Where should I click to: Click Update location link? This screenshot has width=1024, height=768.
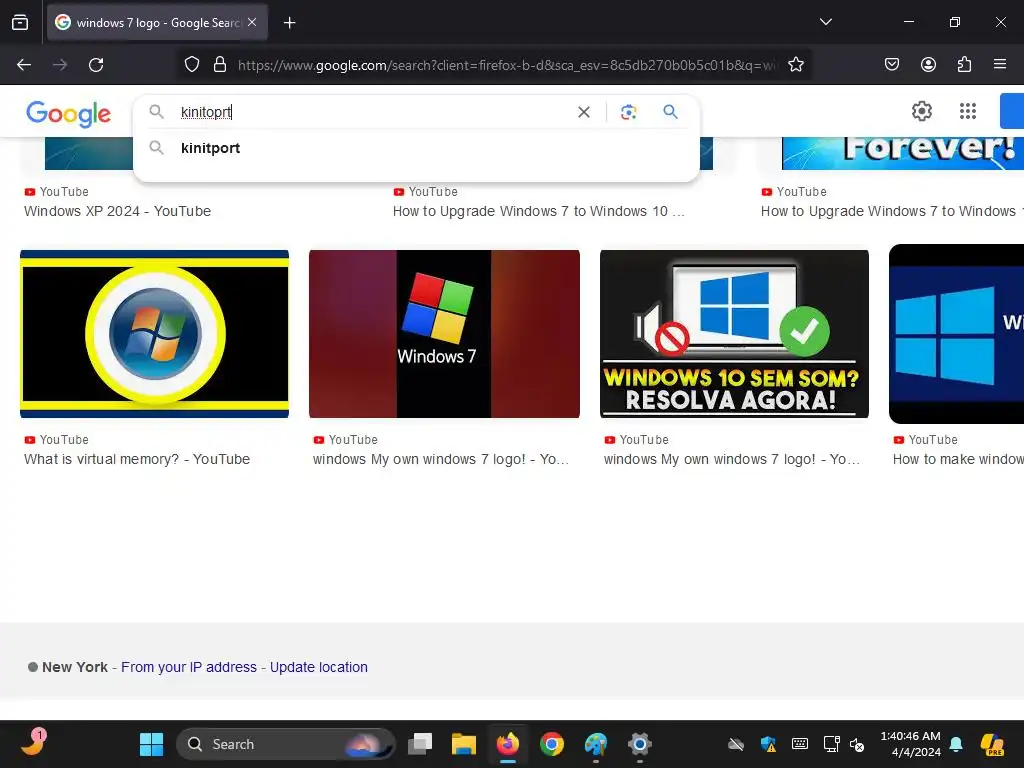tap(319, 667)
